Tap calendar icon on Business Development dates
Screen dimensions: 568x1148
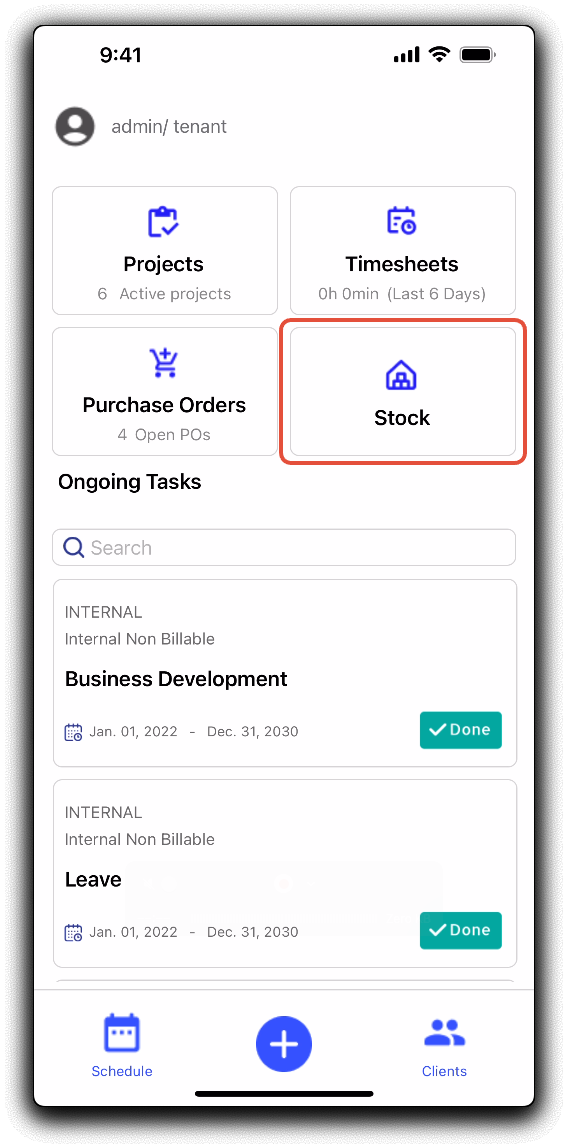tap(74, 731)
